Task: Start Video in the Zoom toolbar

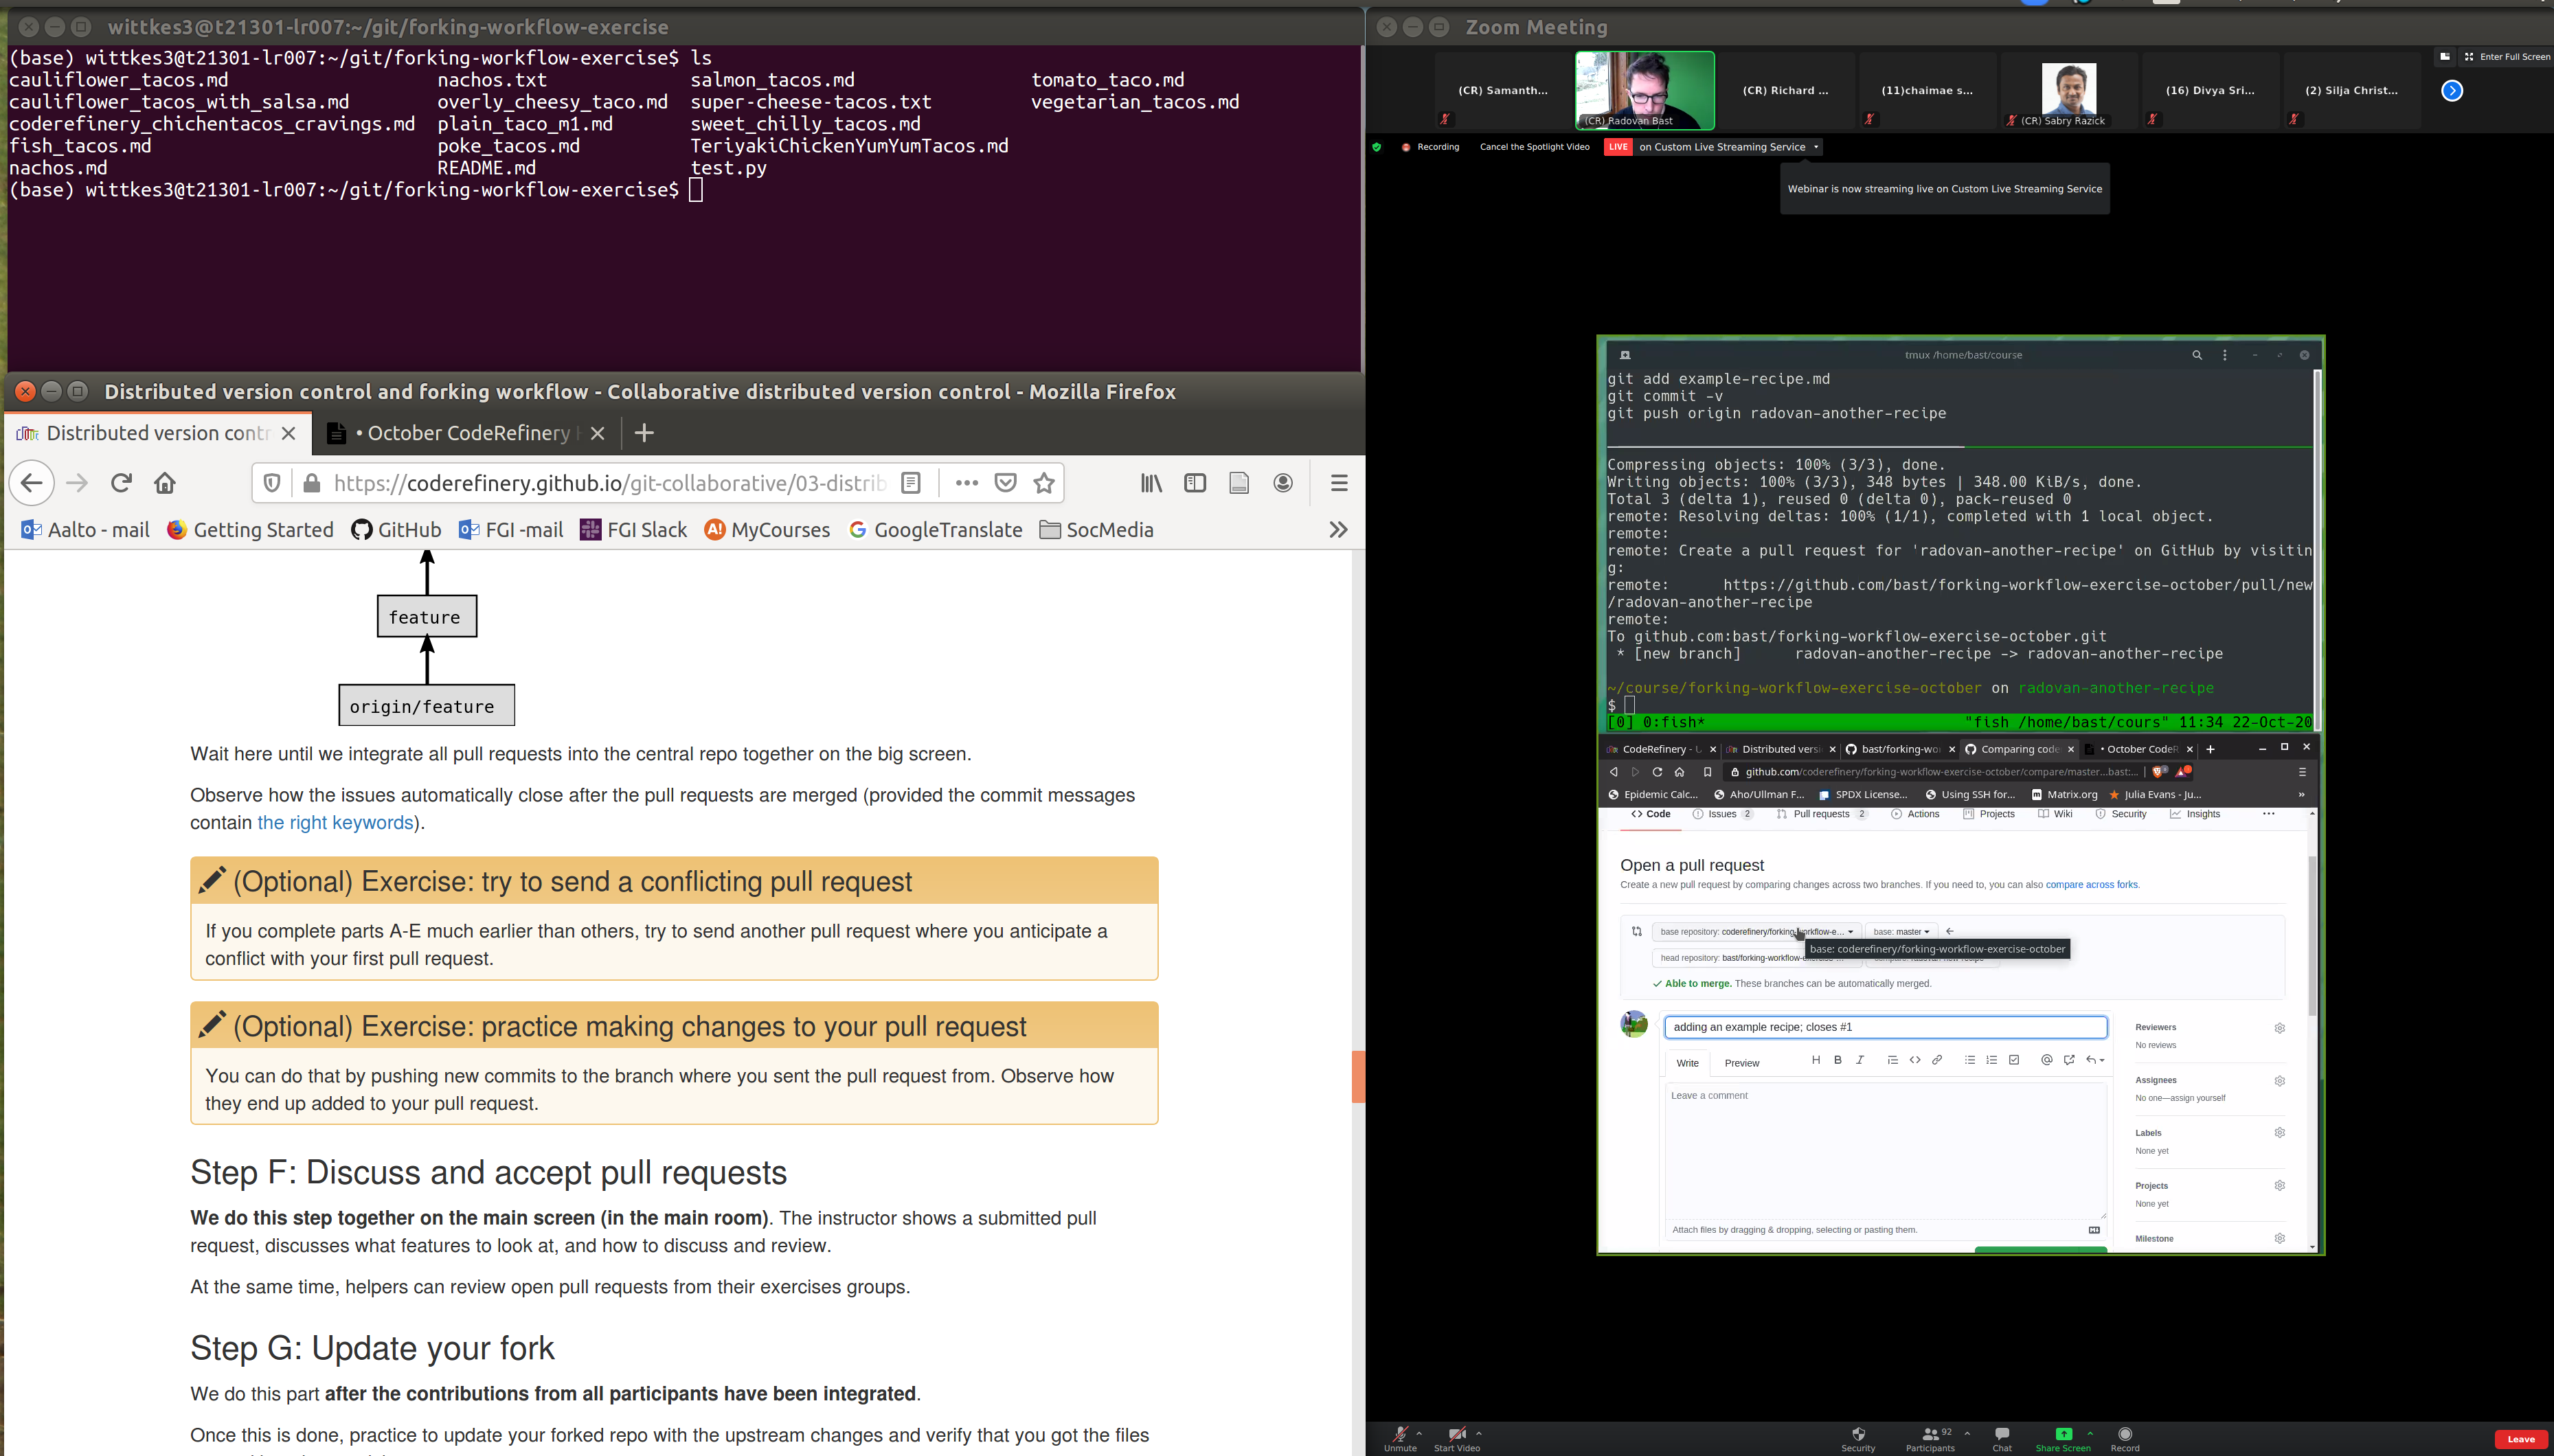Action: (1456, 1439)
